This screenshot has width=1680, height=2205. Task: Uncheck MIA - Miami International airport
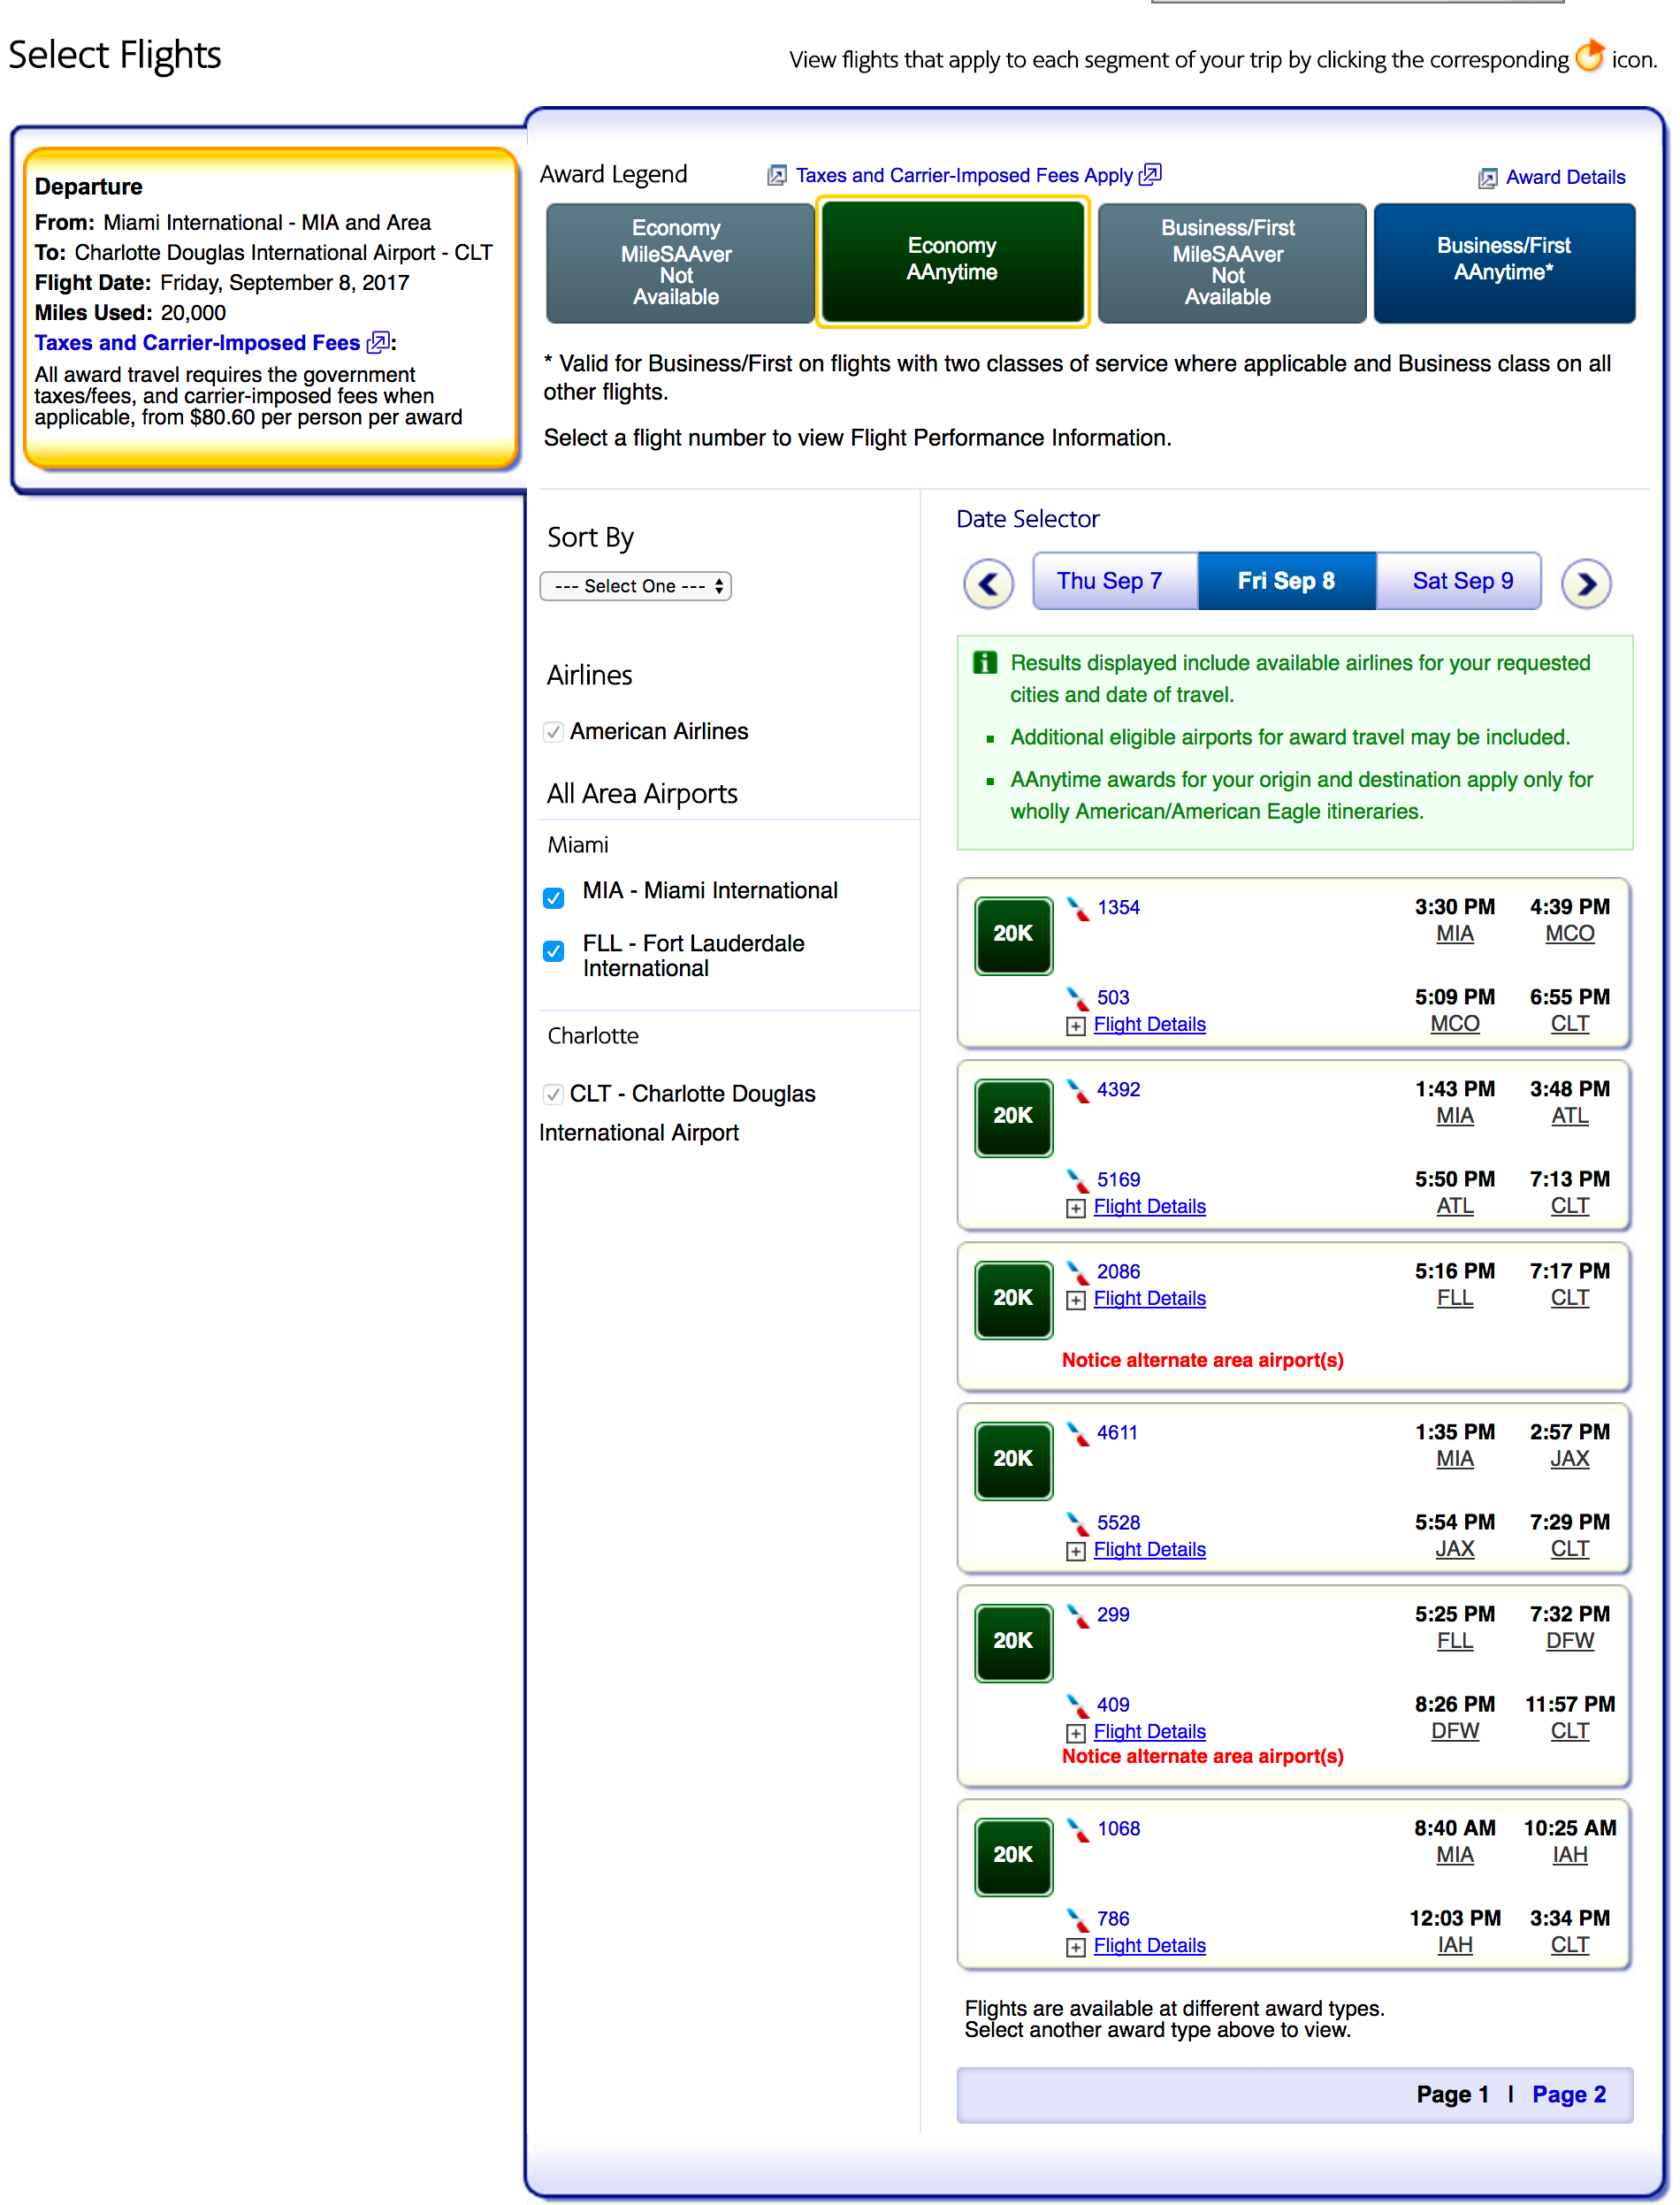553,897
